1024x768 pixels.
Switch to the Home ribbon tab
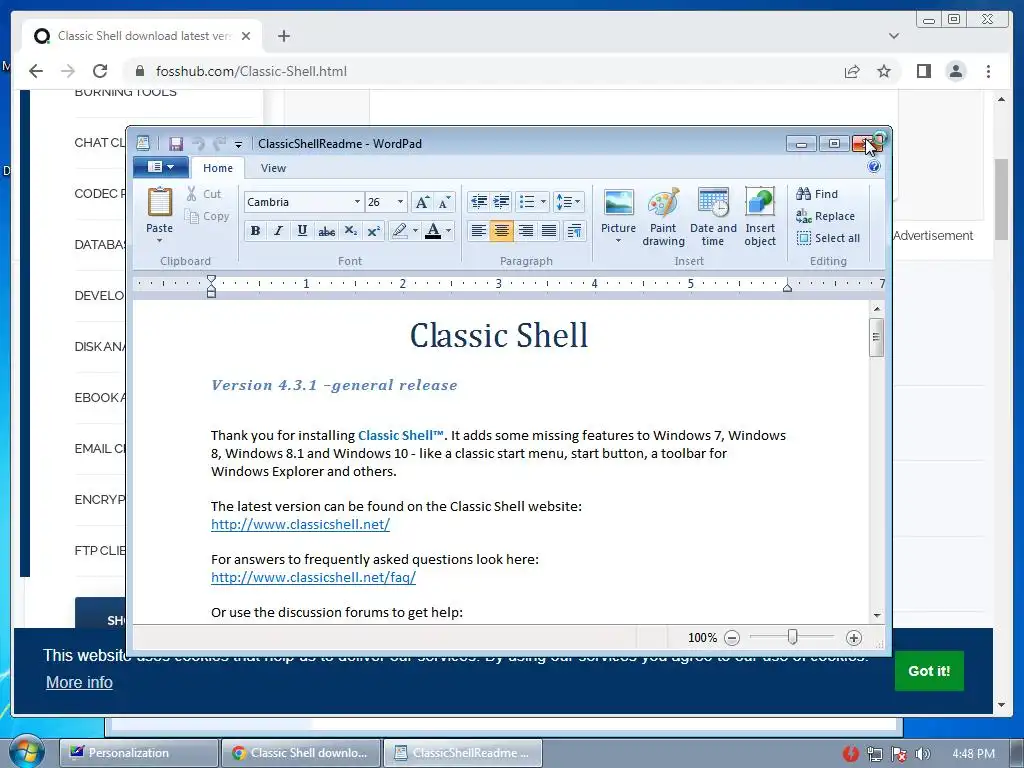coord(217,168)
